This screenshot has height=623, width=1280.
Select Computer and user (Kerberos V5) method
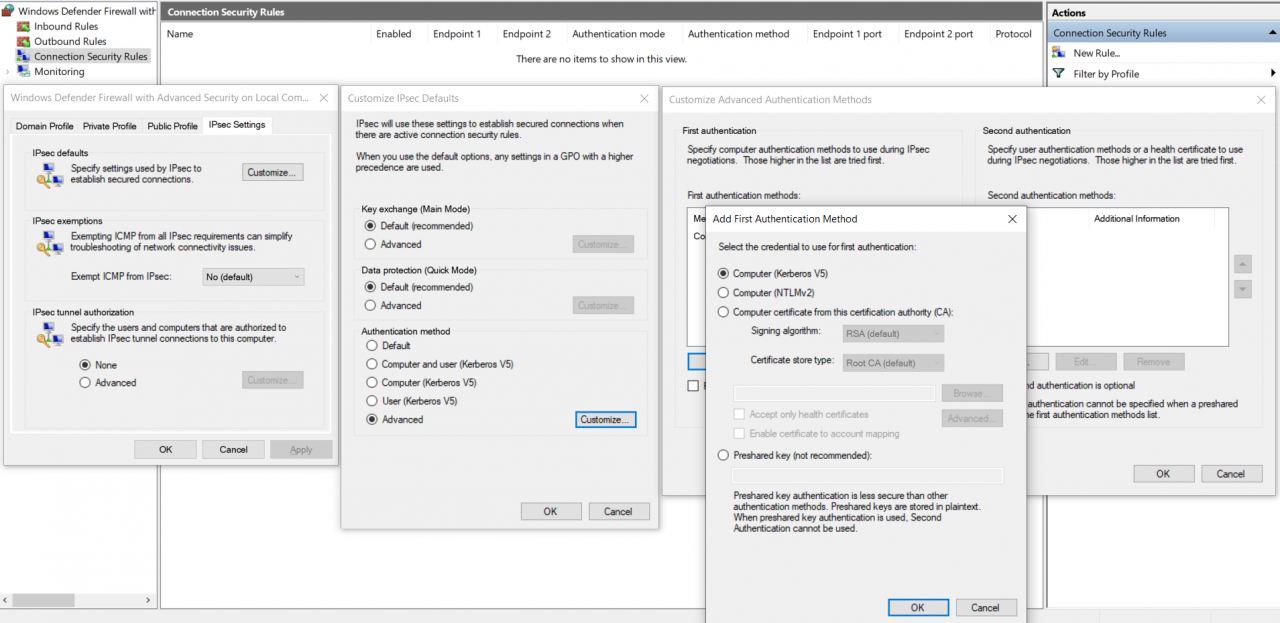point(372,364)
